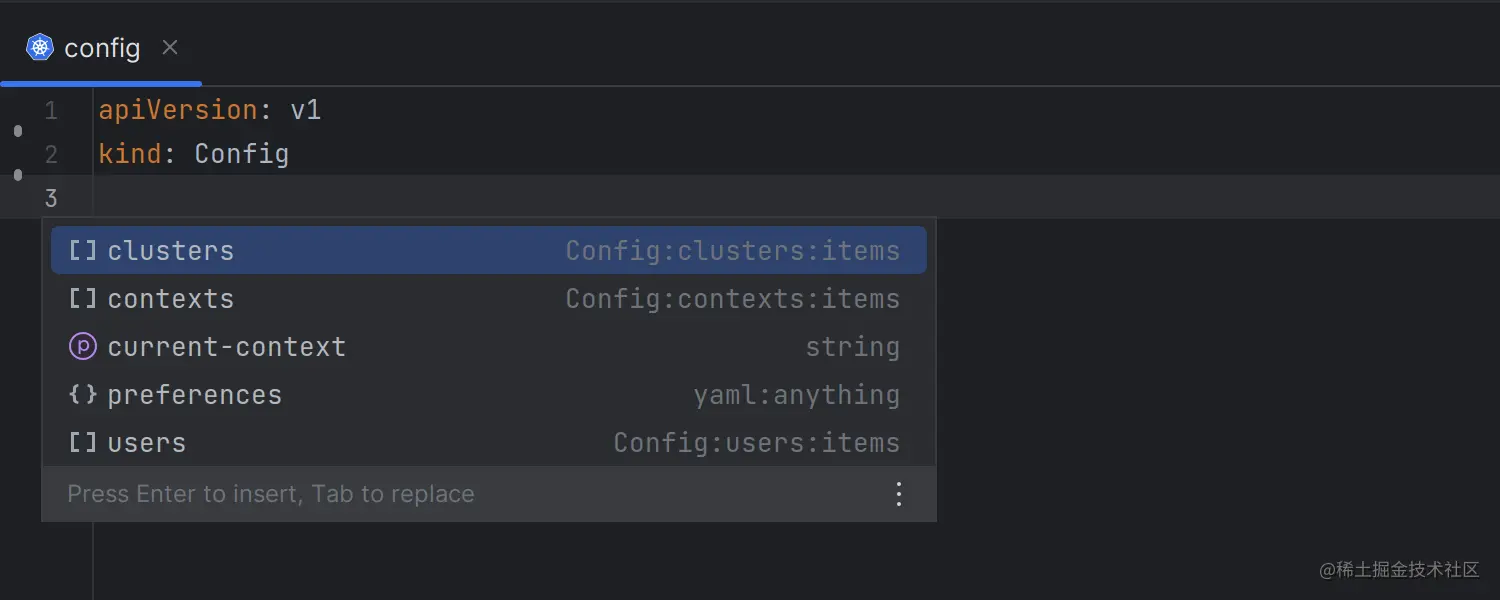Choose the "users" completion entry
Viewport: 1500px width, 600px height.
[x=146, y=442]
